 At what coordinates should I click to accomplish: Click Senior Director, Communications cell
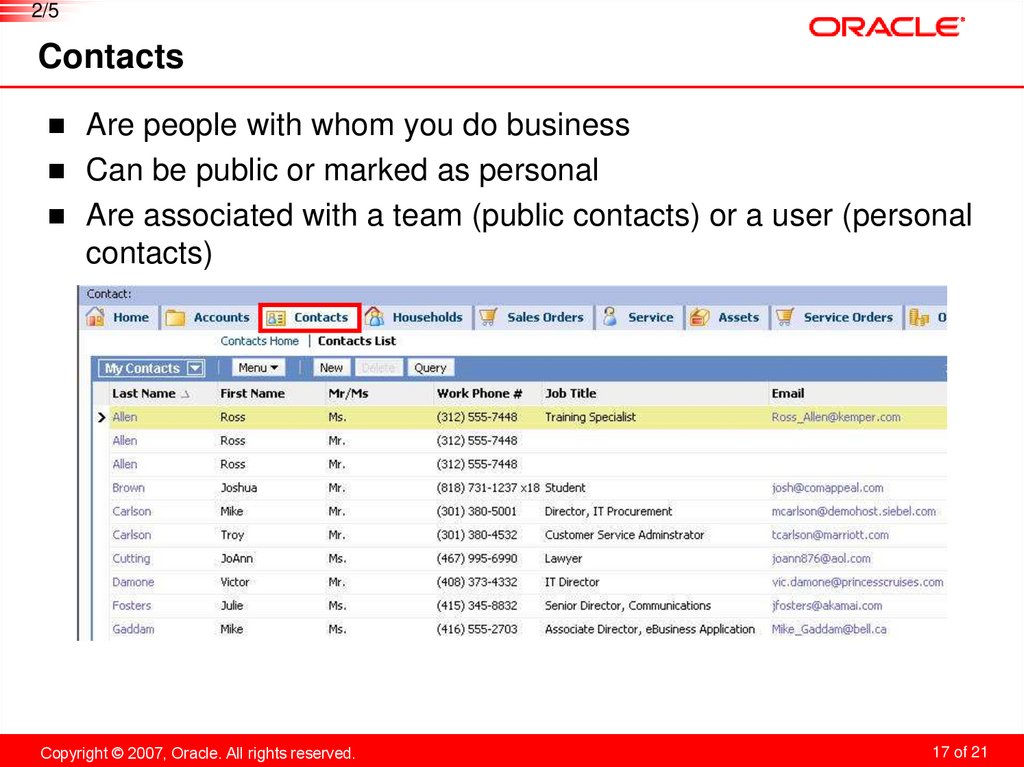coord(628,606)
